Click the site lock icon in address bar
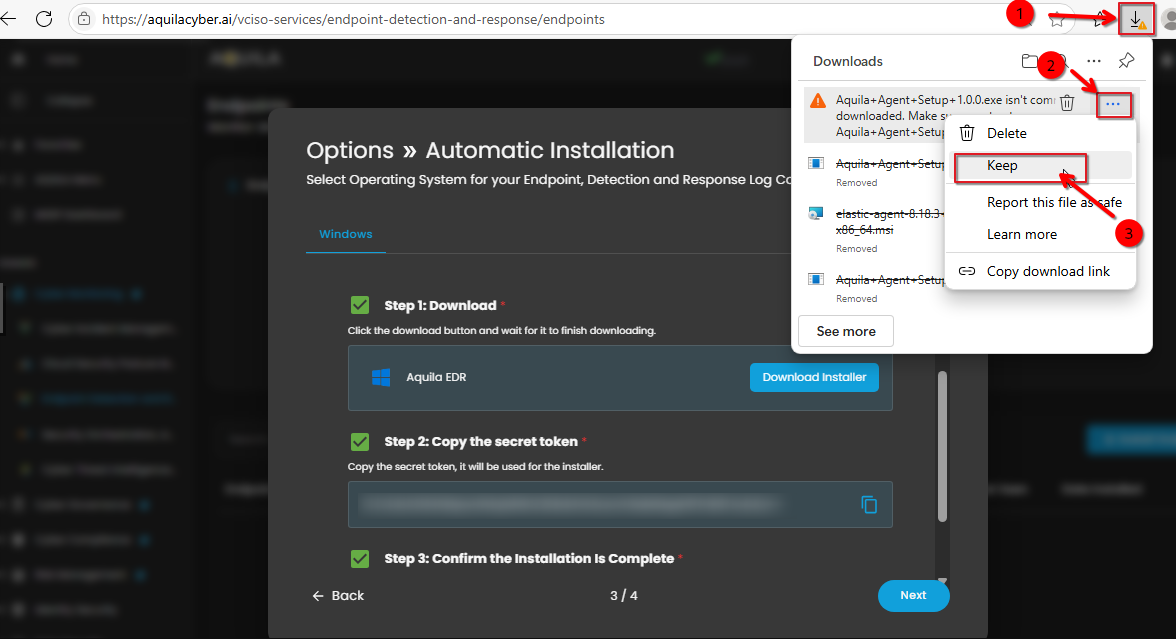 [x=84, y=19]
